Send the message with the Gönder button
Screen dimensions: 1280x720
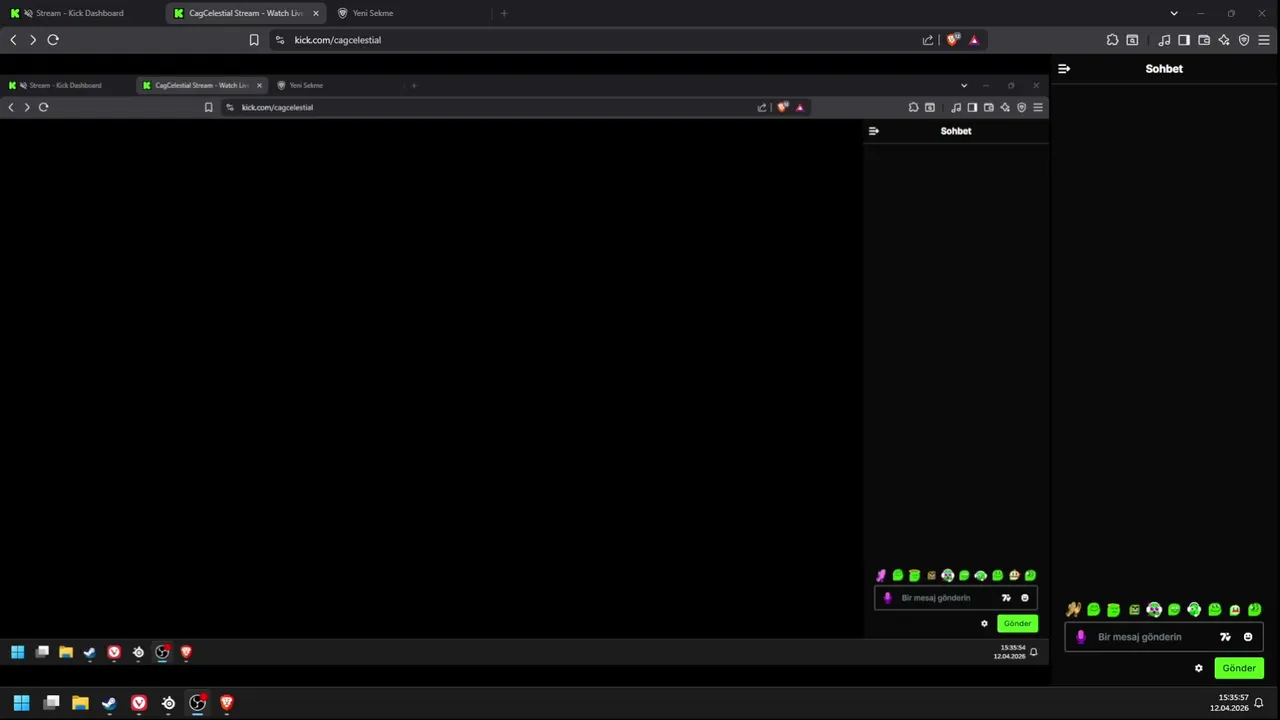click(1239, 668)
